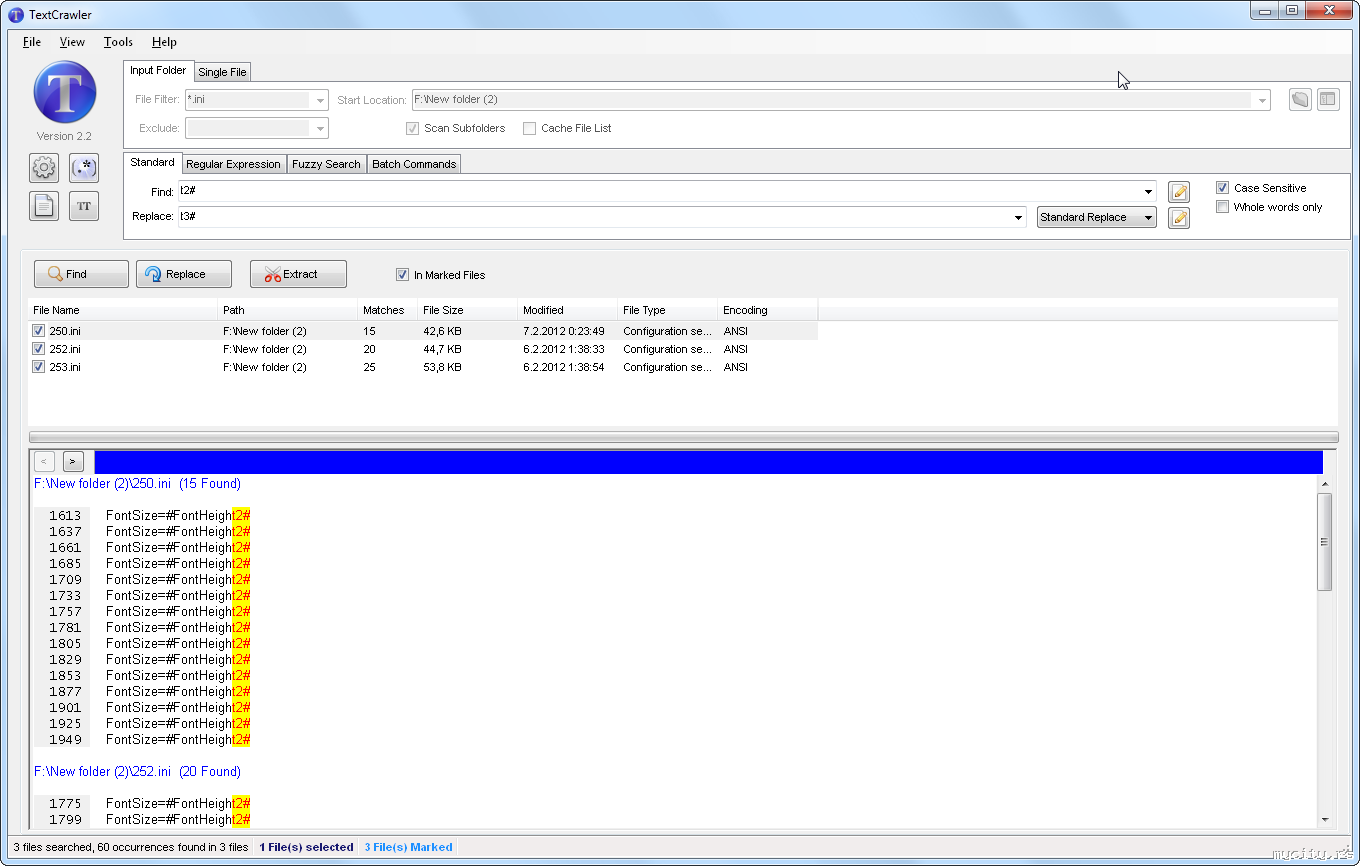Click the results scrollbar down arrow
The width and height of the screenshot is (1360, 866).
(1325, 820)
